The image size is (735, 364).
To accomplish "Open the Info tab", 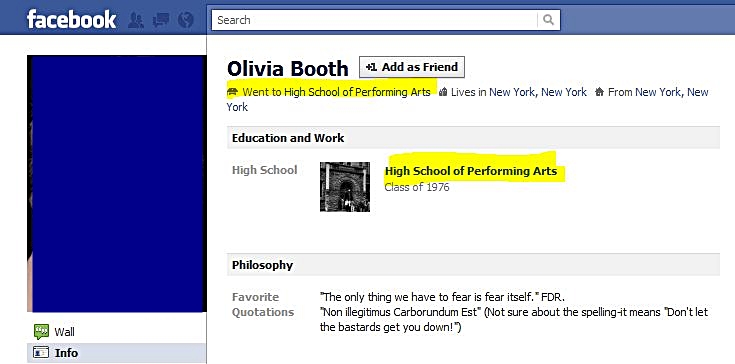I will point(116,353).
